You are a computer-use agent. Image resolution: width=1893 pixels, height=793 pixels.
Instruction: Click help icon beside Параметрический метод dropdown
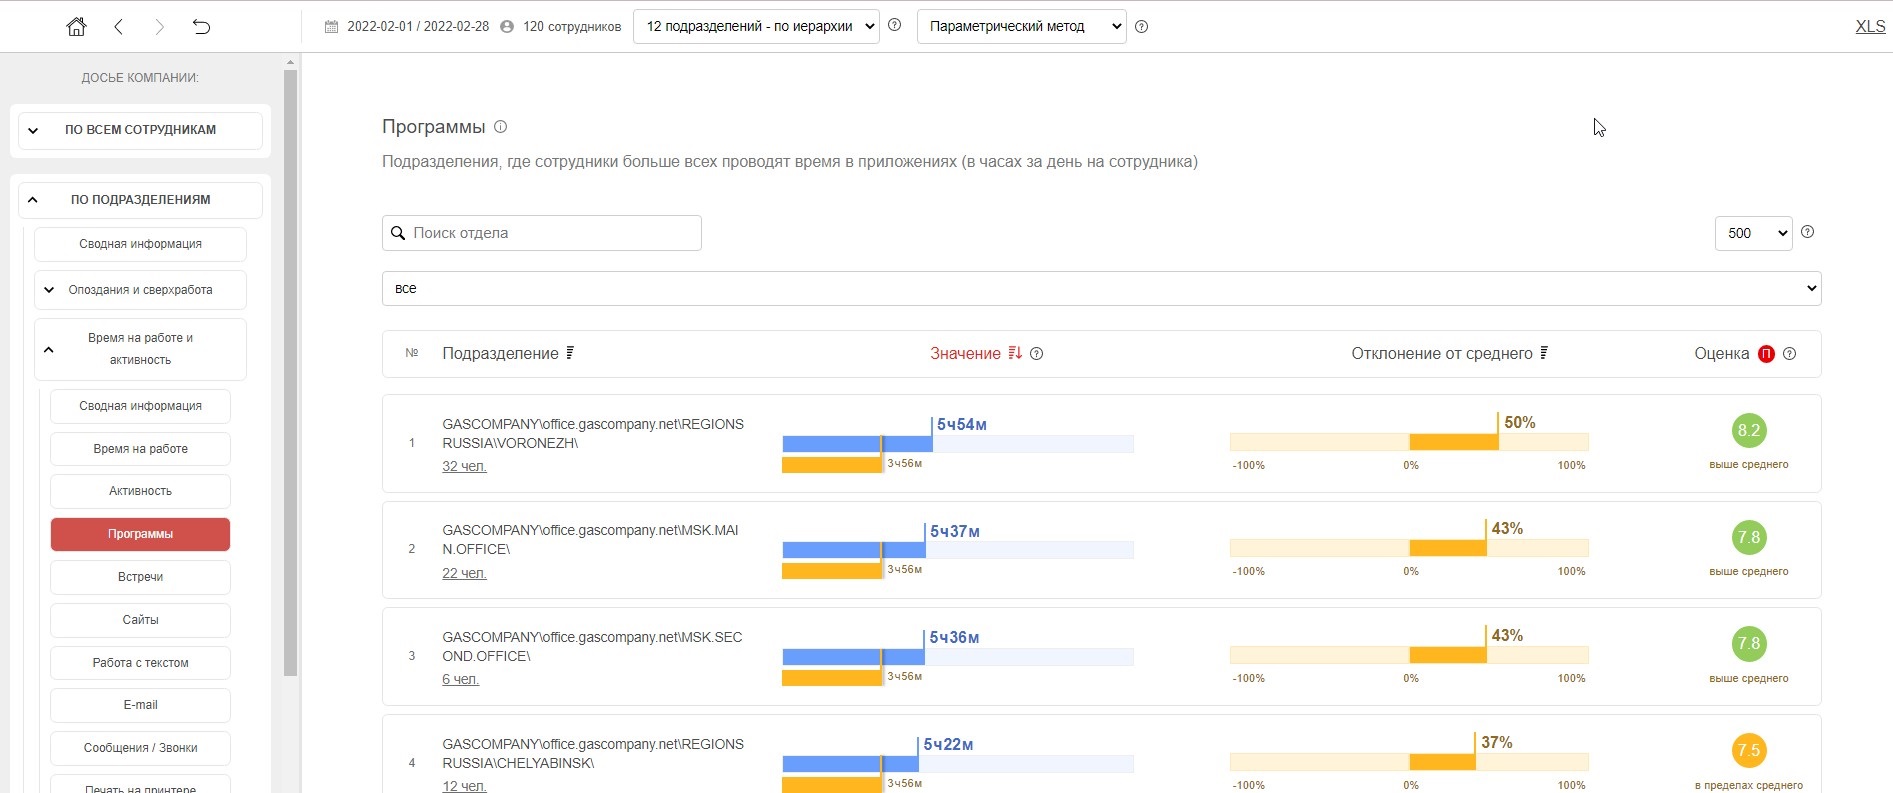1142,27
